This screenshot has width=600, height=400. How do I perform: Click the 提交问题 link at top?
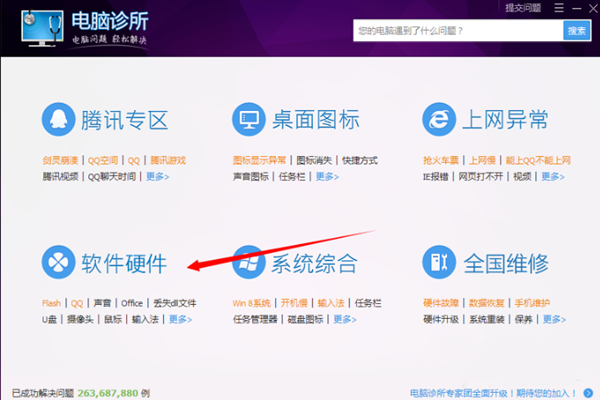tap(522, 8)
